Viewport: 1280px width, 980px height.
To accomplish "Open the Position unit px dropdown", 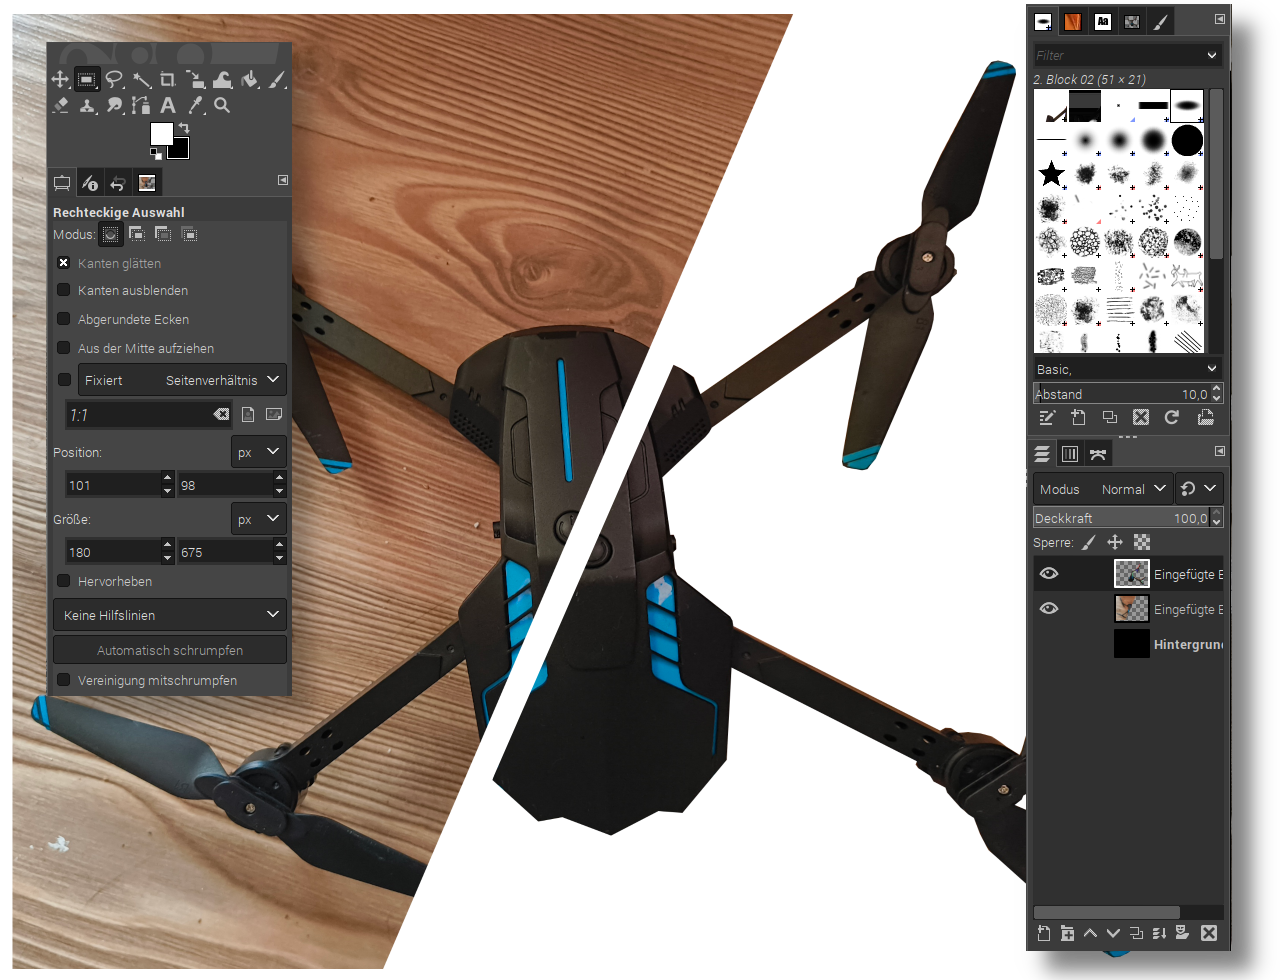I will (x=259, y=452).
